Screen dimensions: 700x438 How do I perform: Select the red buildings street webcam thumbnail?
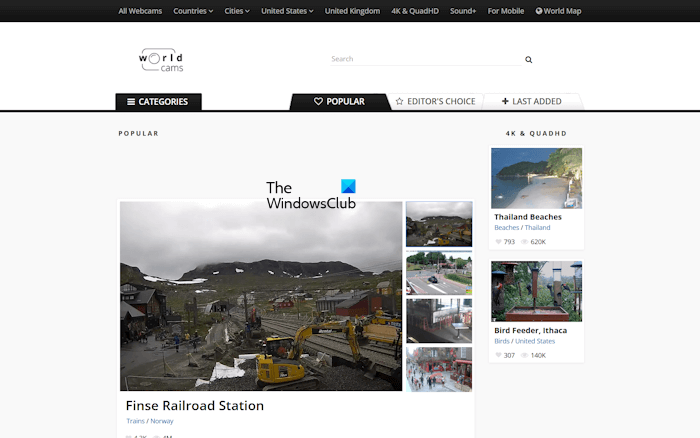[439, 369]
